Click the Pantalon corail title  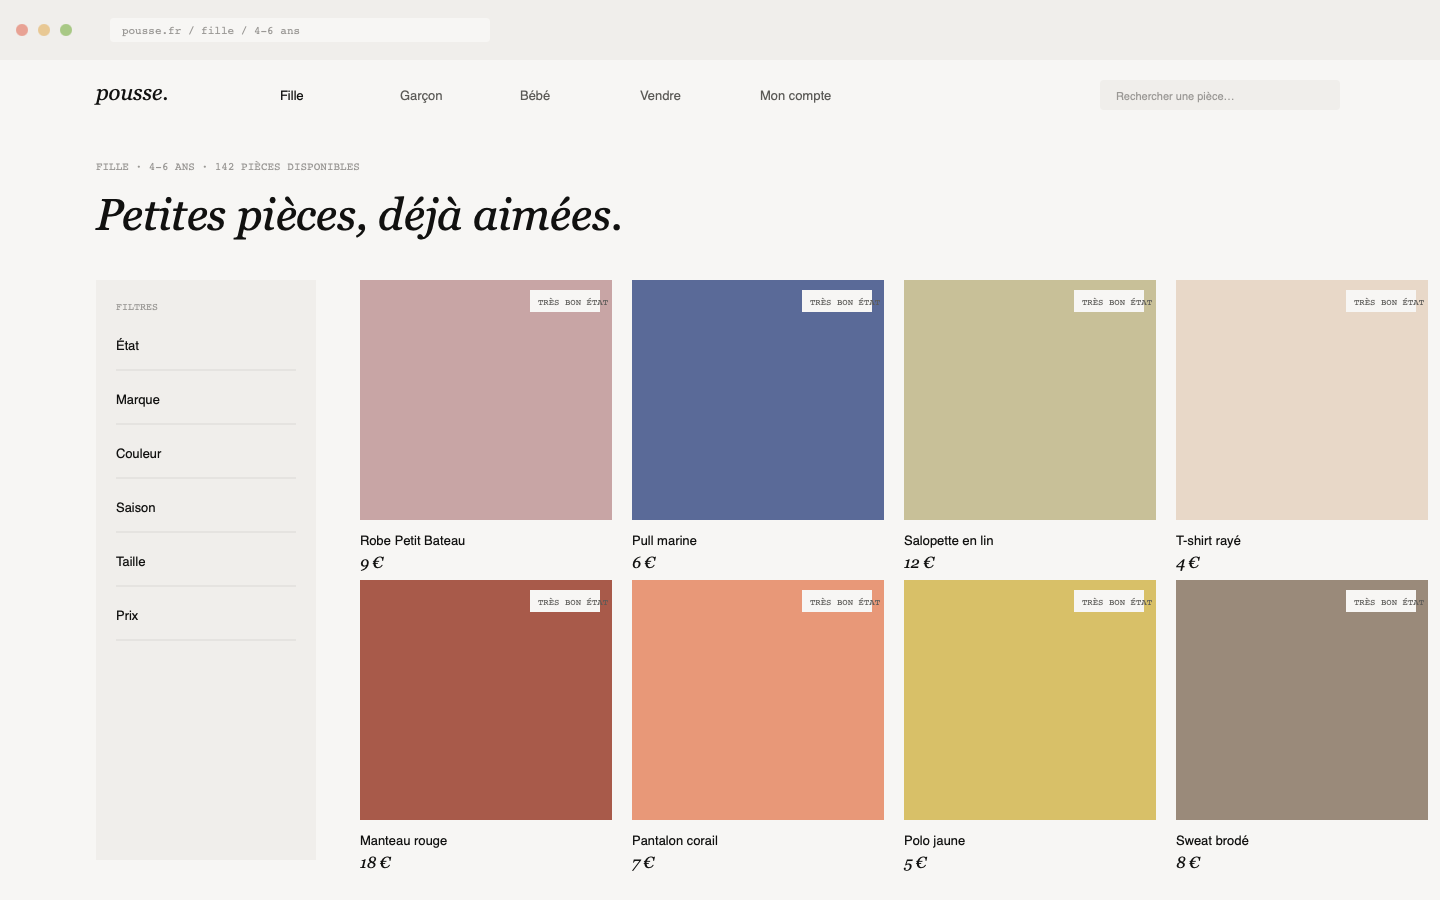(x=675, y=841)
